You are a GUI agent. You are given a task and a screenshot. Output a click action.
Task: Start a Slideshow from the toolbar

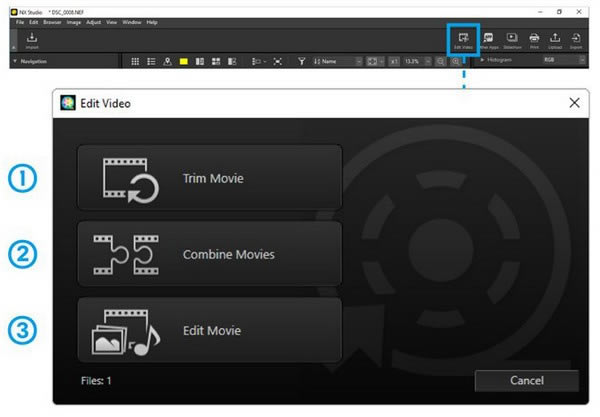pyautogui.click(x=512, y=39)
